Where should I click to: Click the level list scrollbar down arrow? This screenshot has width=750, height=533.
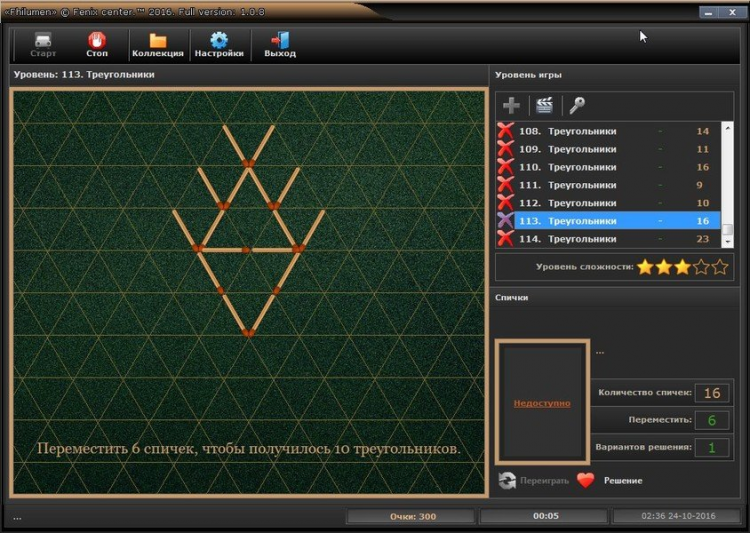(x=728, y=242)
